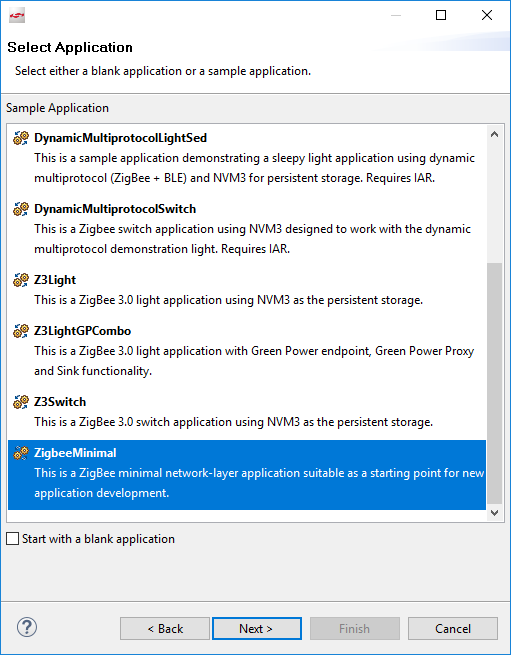Click the Simplicity Studio logo in title bar

[x=17, y=15]
